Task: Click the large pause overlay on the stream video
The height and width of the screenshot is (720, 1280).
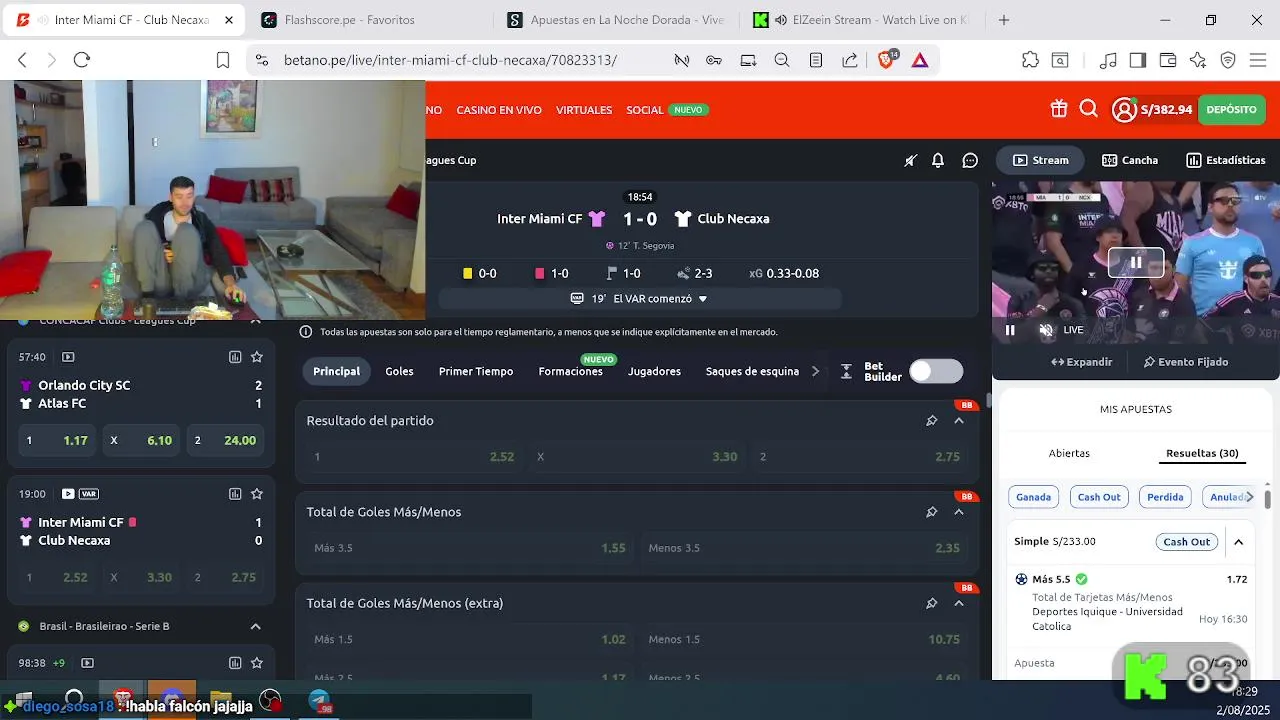Action: (x=1136, y=263)
